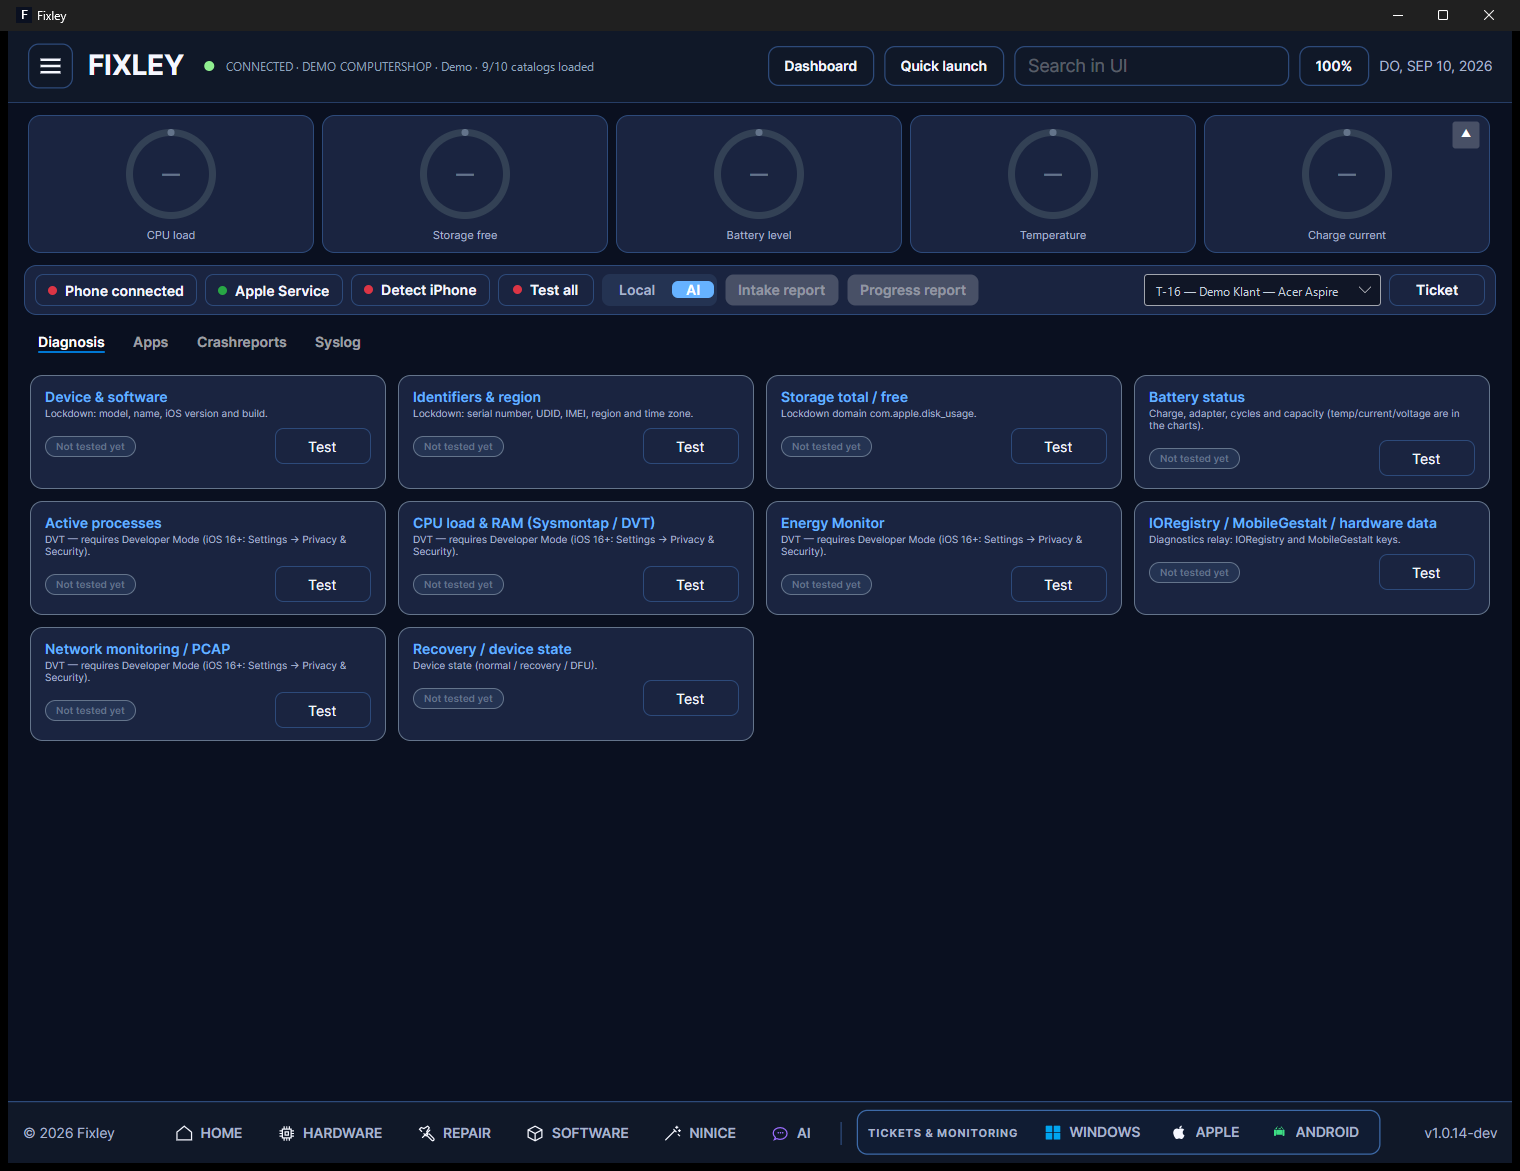Click the Quick launch button

coord(944,66)
